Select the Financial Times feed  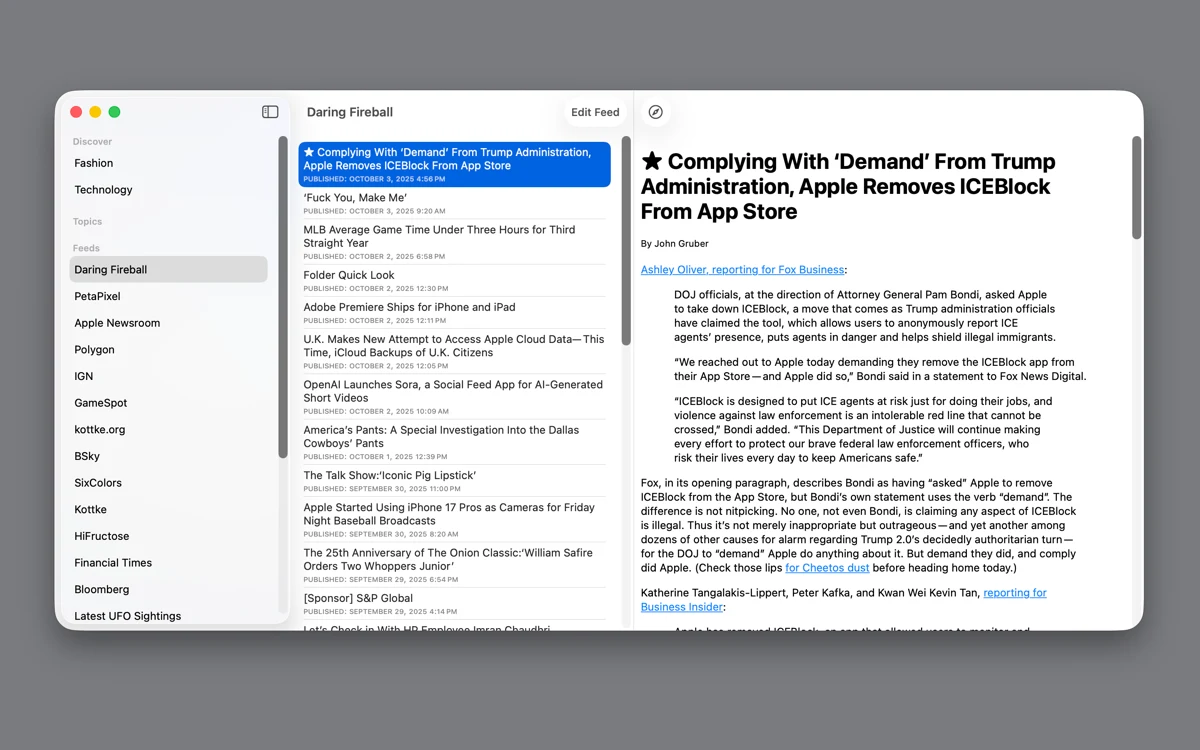(168, 563)
